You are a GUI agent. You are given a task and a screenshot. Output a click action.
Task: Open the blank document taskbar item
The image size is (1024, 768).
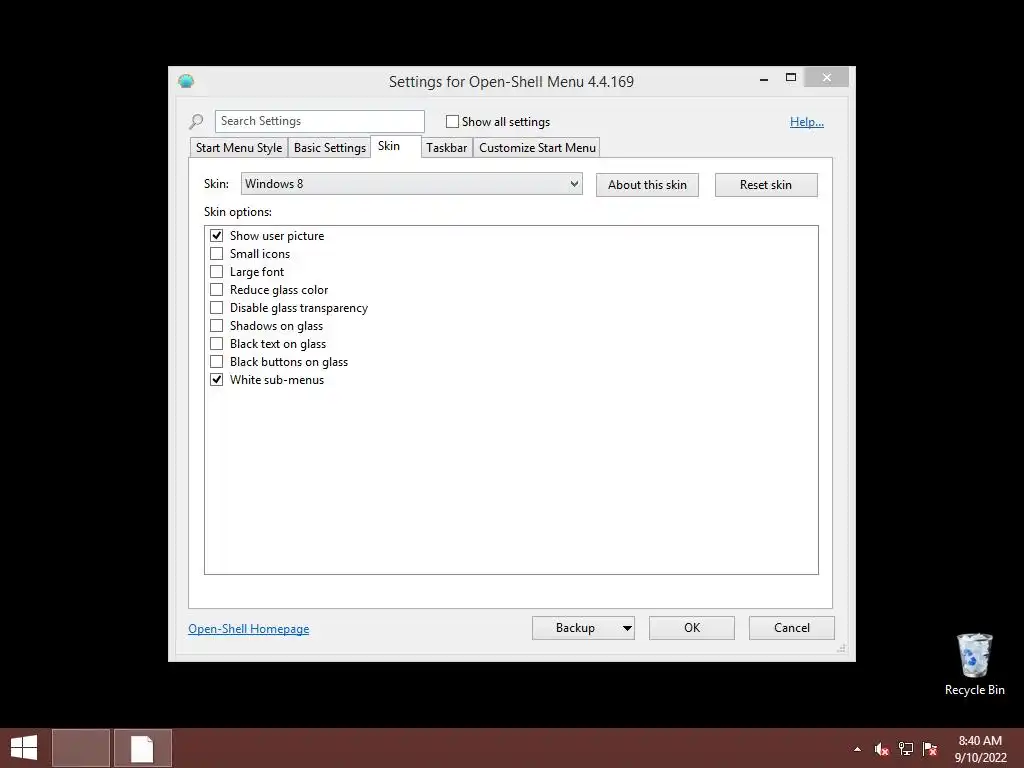pos(143,748)
